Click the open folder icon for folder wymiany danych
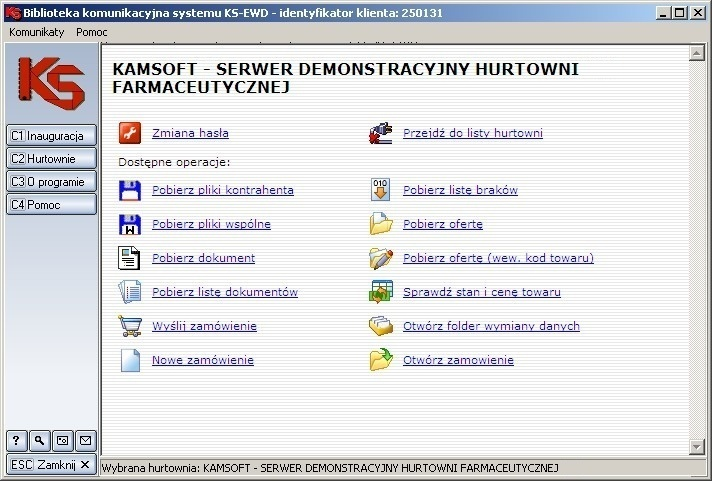712x481 pixels. coord(381,326)
